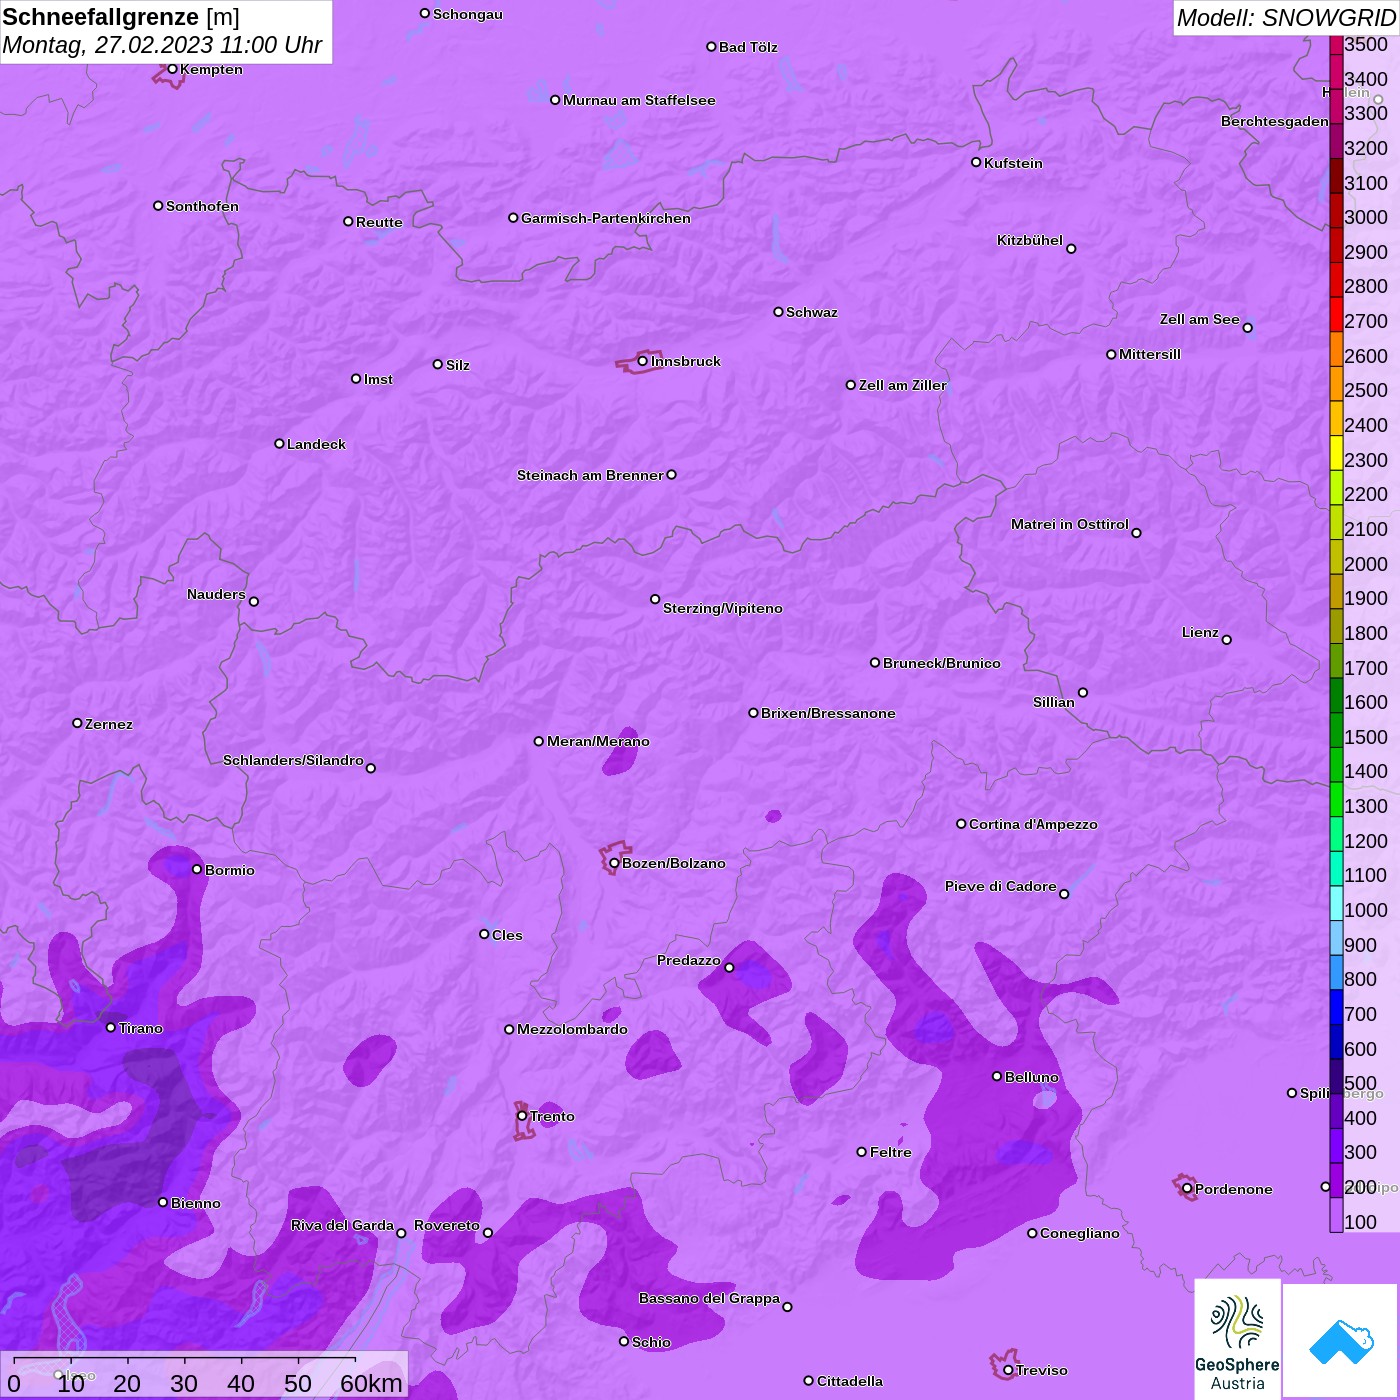This screenshot has height=1400, width=1400.
Task: Click the distance scale bar at bottom left
Action: pos(185,1362)
